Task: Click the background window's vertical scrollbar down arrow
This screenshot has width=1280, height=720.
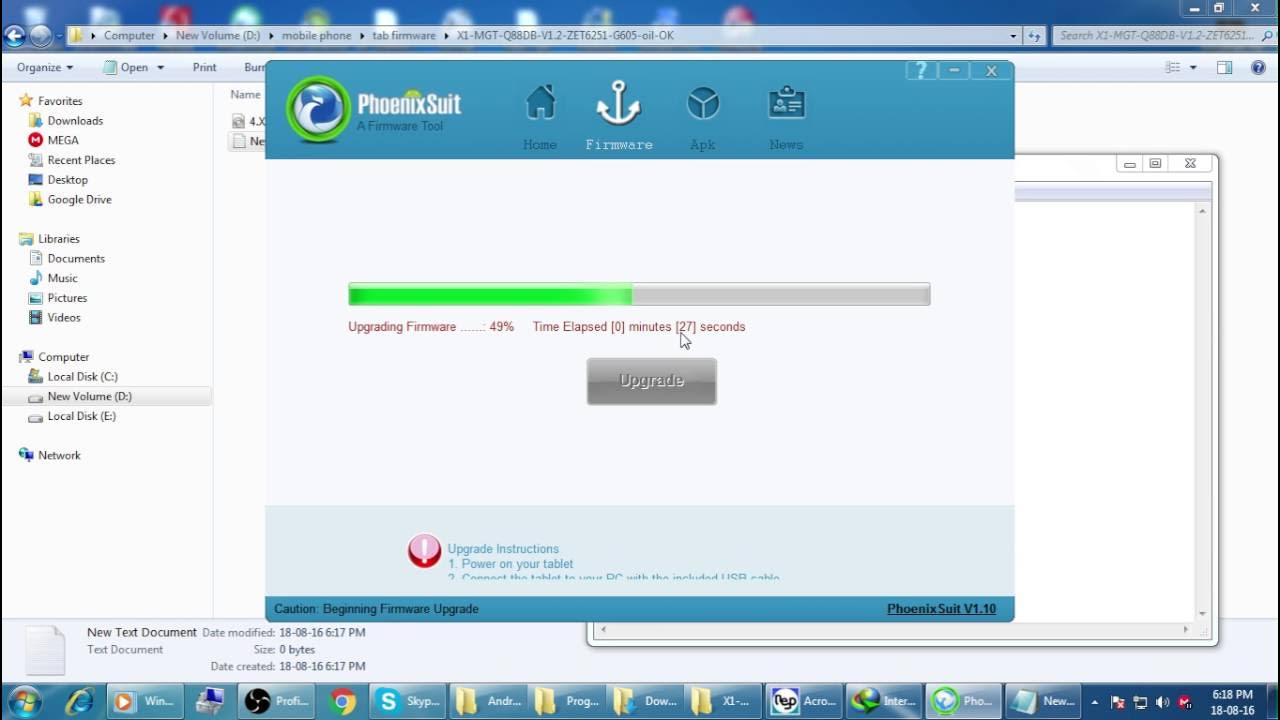Action: click(1202, 613)
